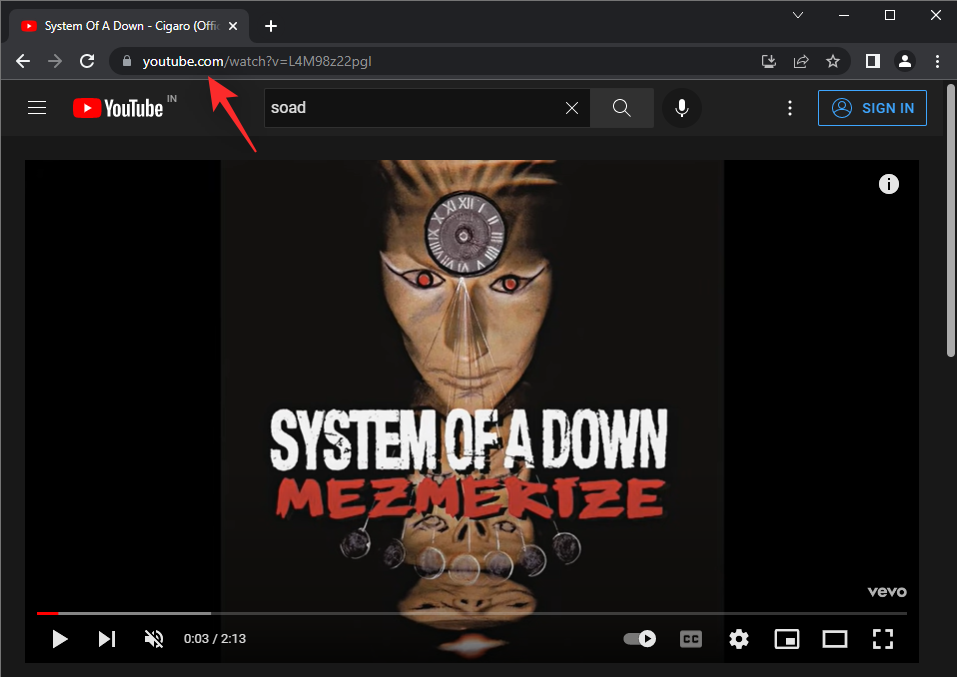
Task: Click the SIGN IN button
Action: (x=872, y=108)
